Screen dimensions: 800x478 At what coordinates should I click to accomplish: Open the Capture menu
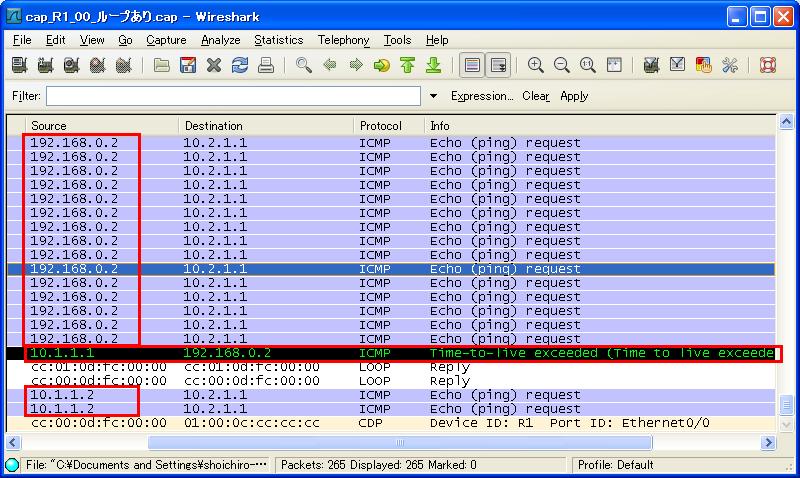pyautogui.click(x=166, y=40)
